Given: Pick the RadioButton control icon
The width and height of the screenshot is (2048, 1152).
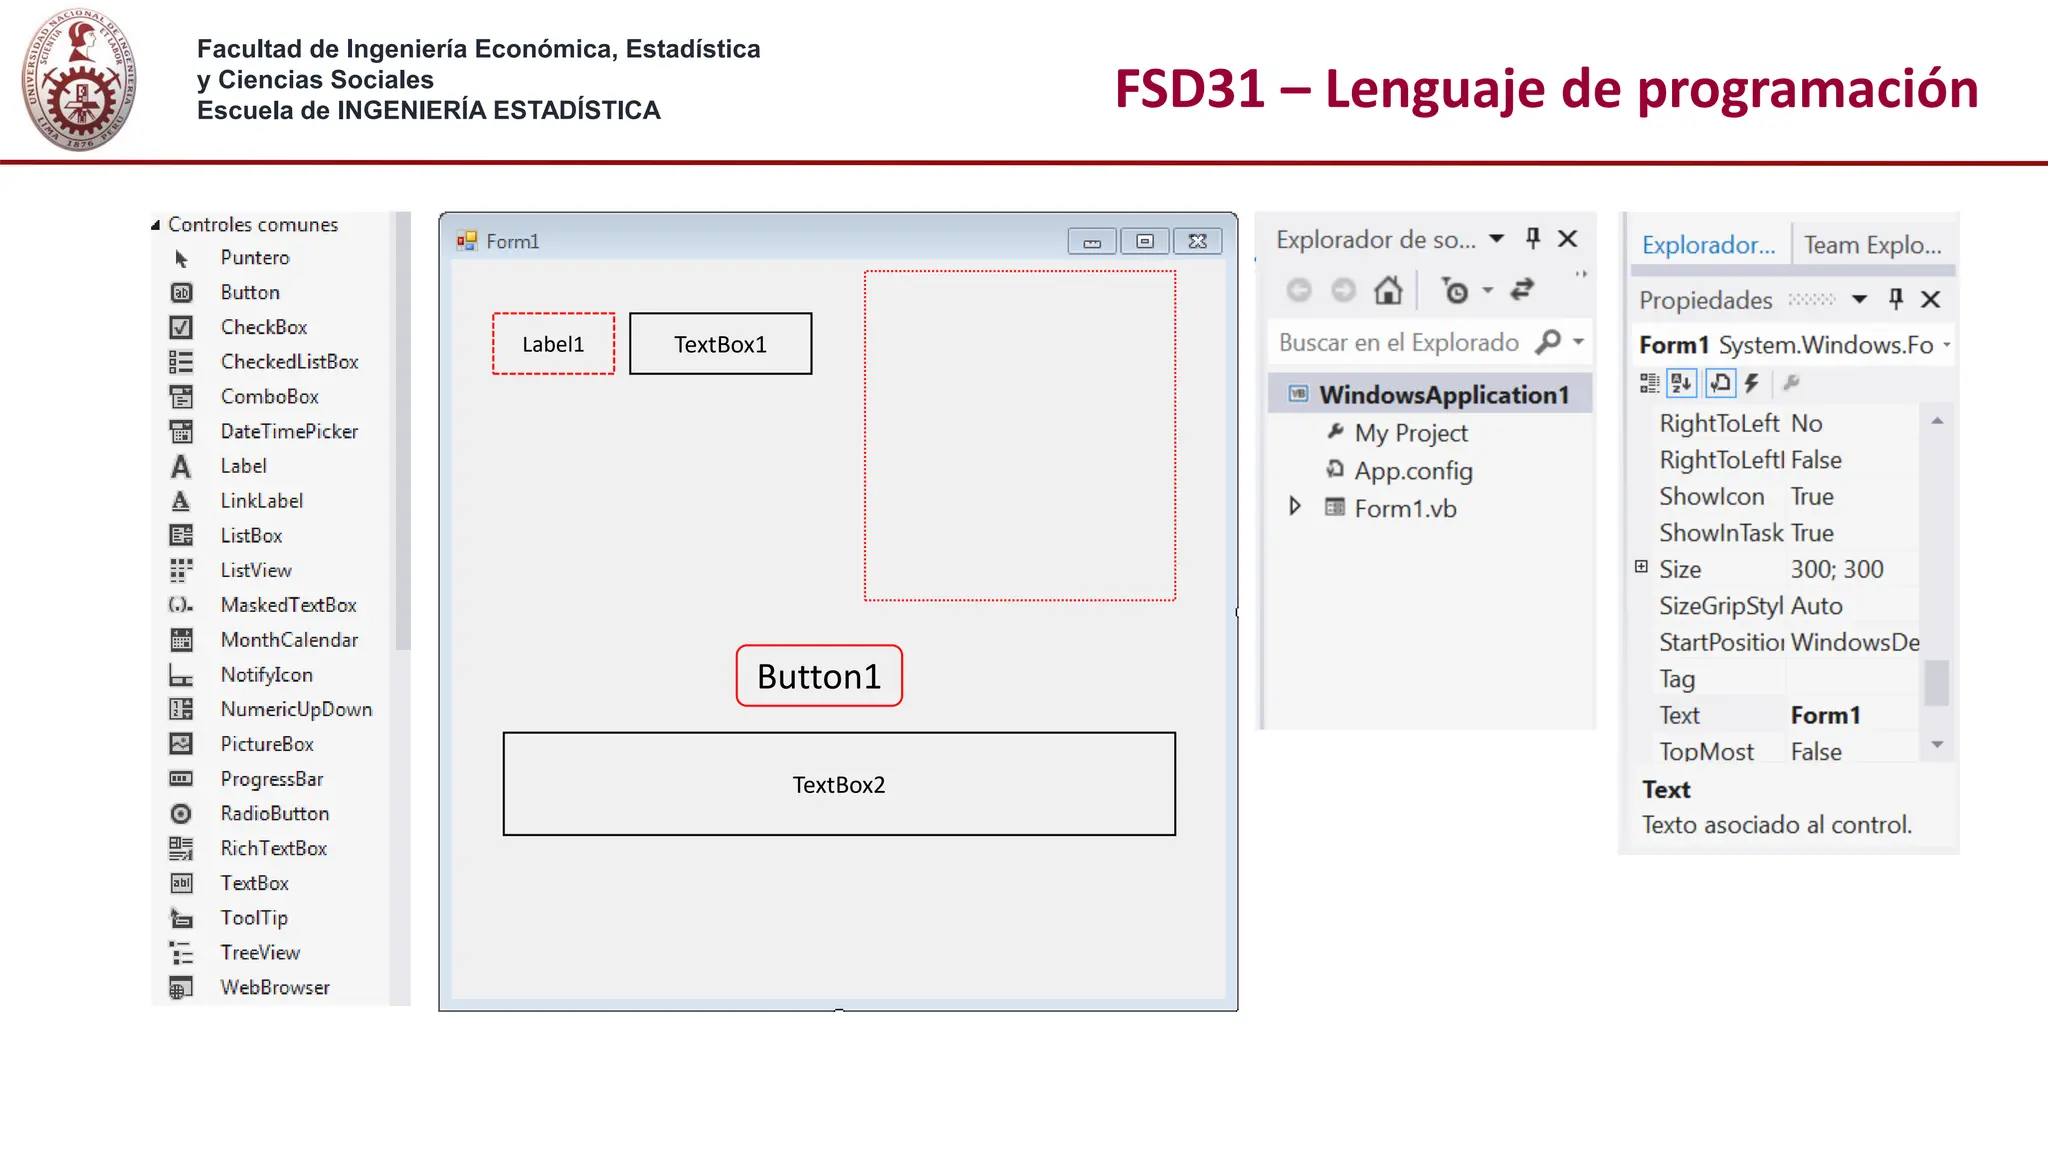Looking at the screenshot, I should pyautogui.click(x=181, y=814).
